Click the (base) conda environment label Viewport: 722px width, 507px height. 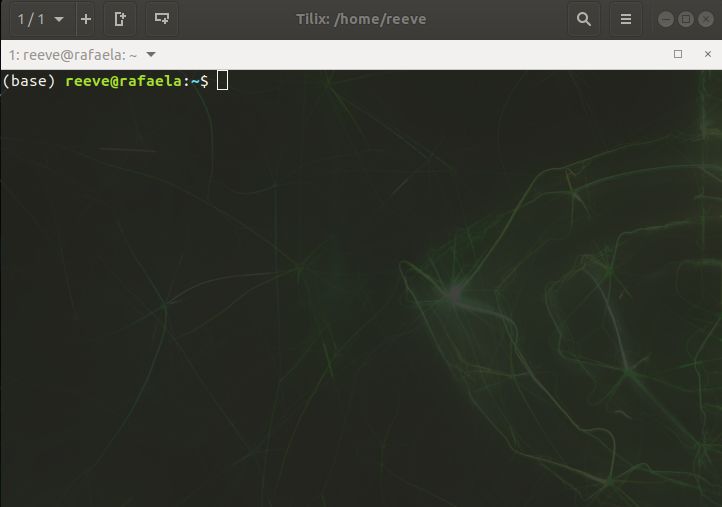click(30, 81)
